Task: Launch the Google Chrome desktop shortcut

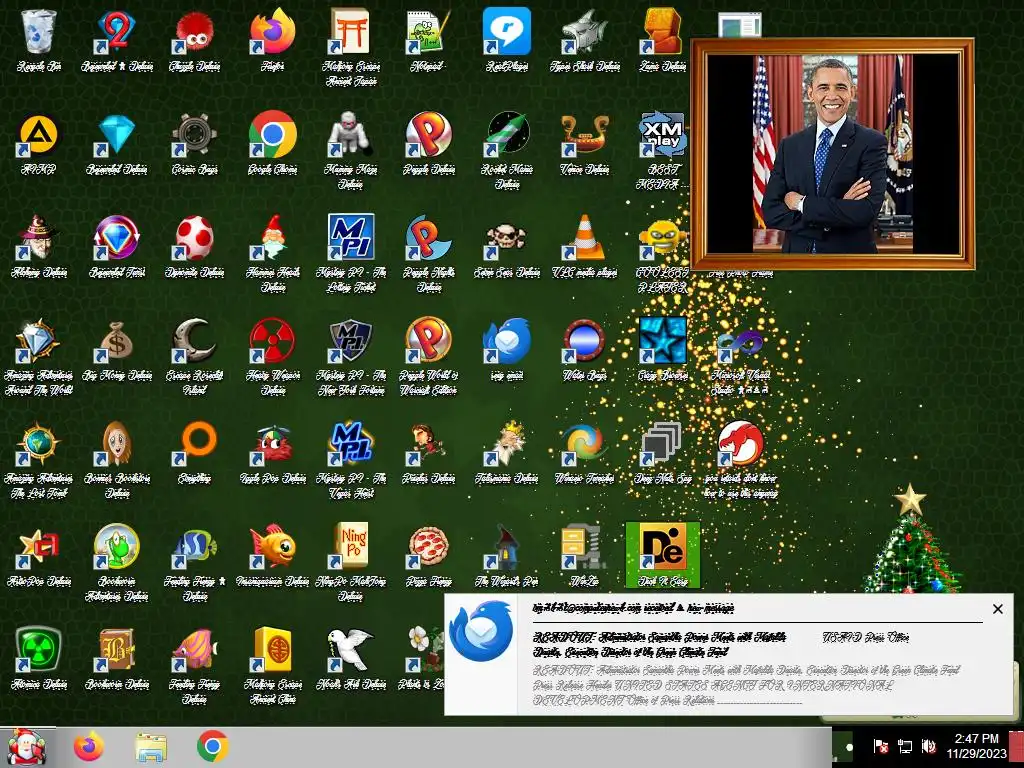Action: pyautogui.click(x=272, y=135)
